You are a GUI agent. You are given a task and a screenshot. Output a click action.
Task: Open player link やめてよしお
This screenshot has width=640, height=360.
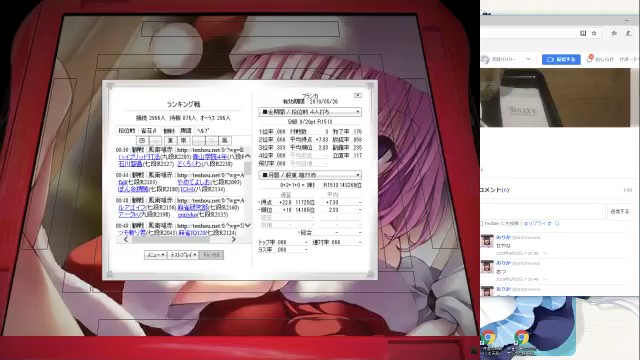(x=194, y=182)
